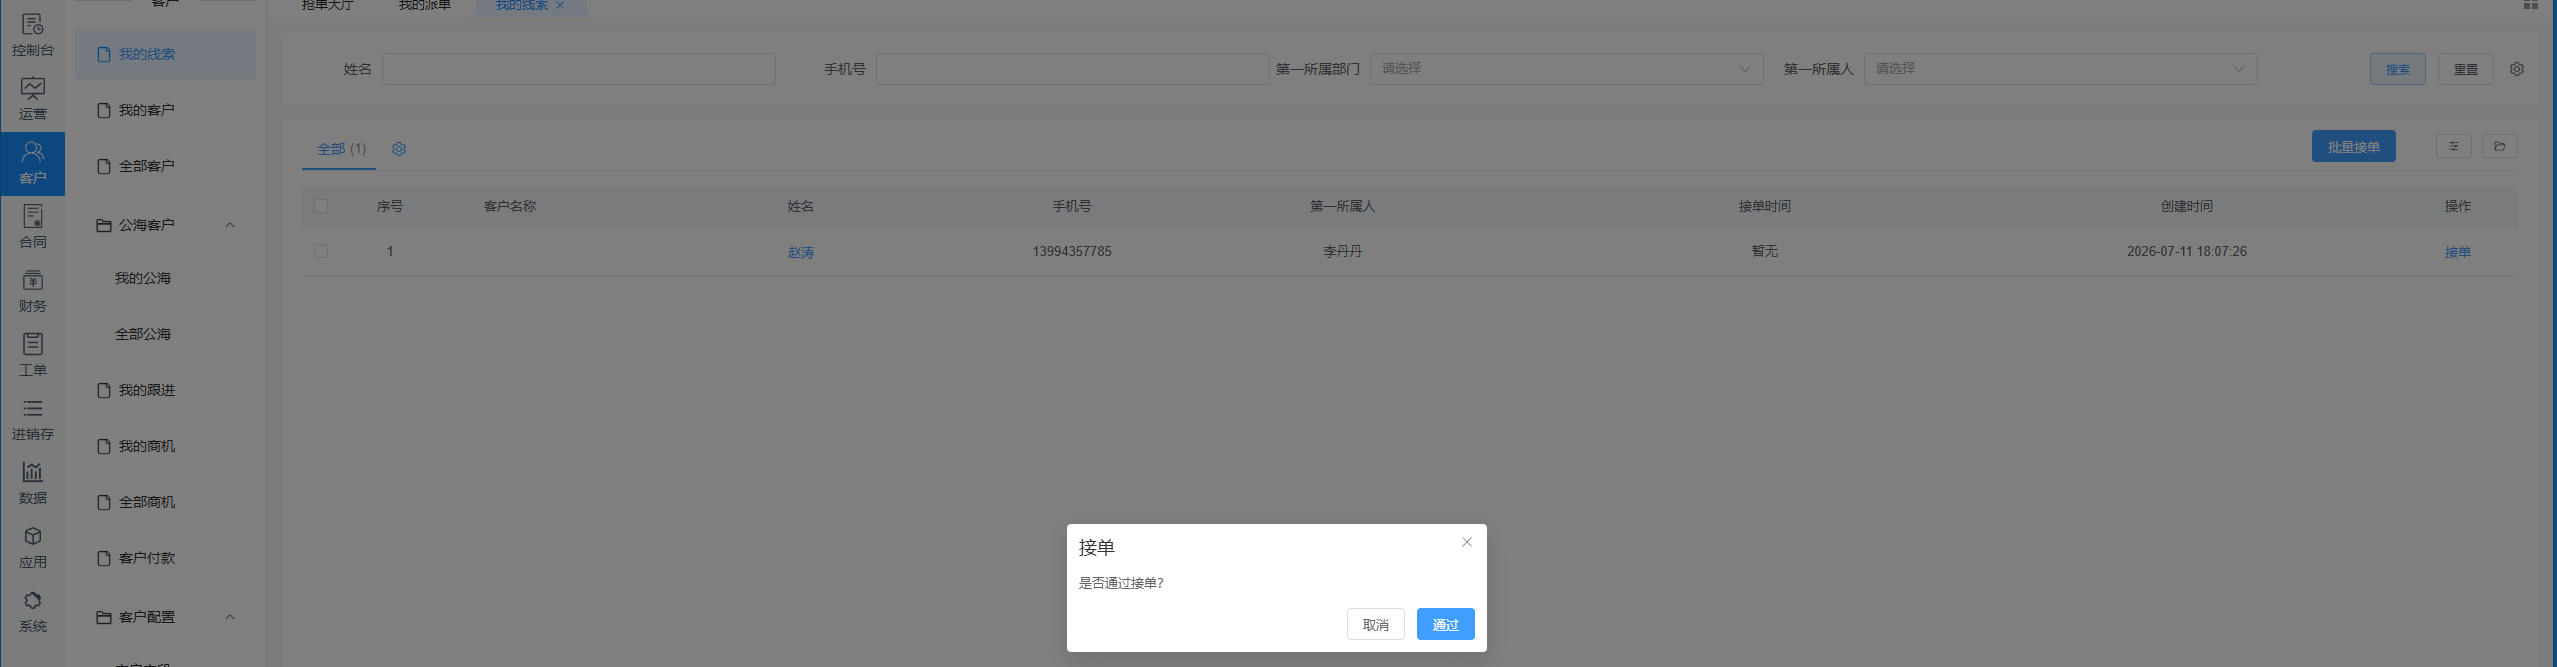This screenshot has width=2557, height=667.
Task: Open the 数据 data module
Action: pos(32,483)
